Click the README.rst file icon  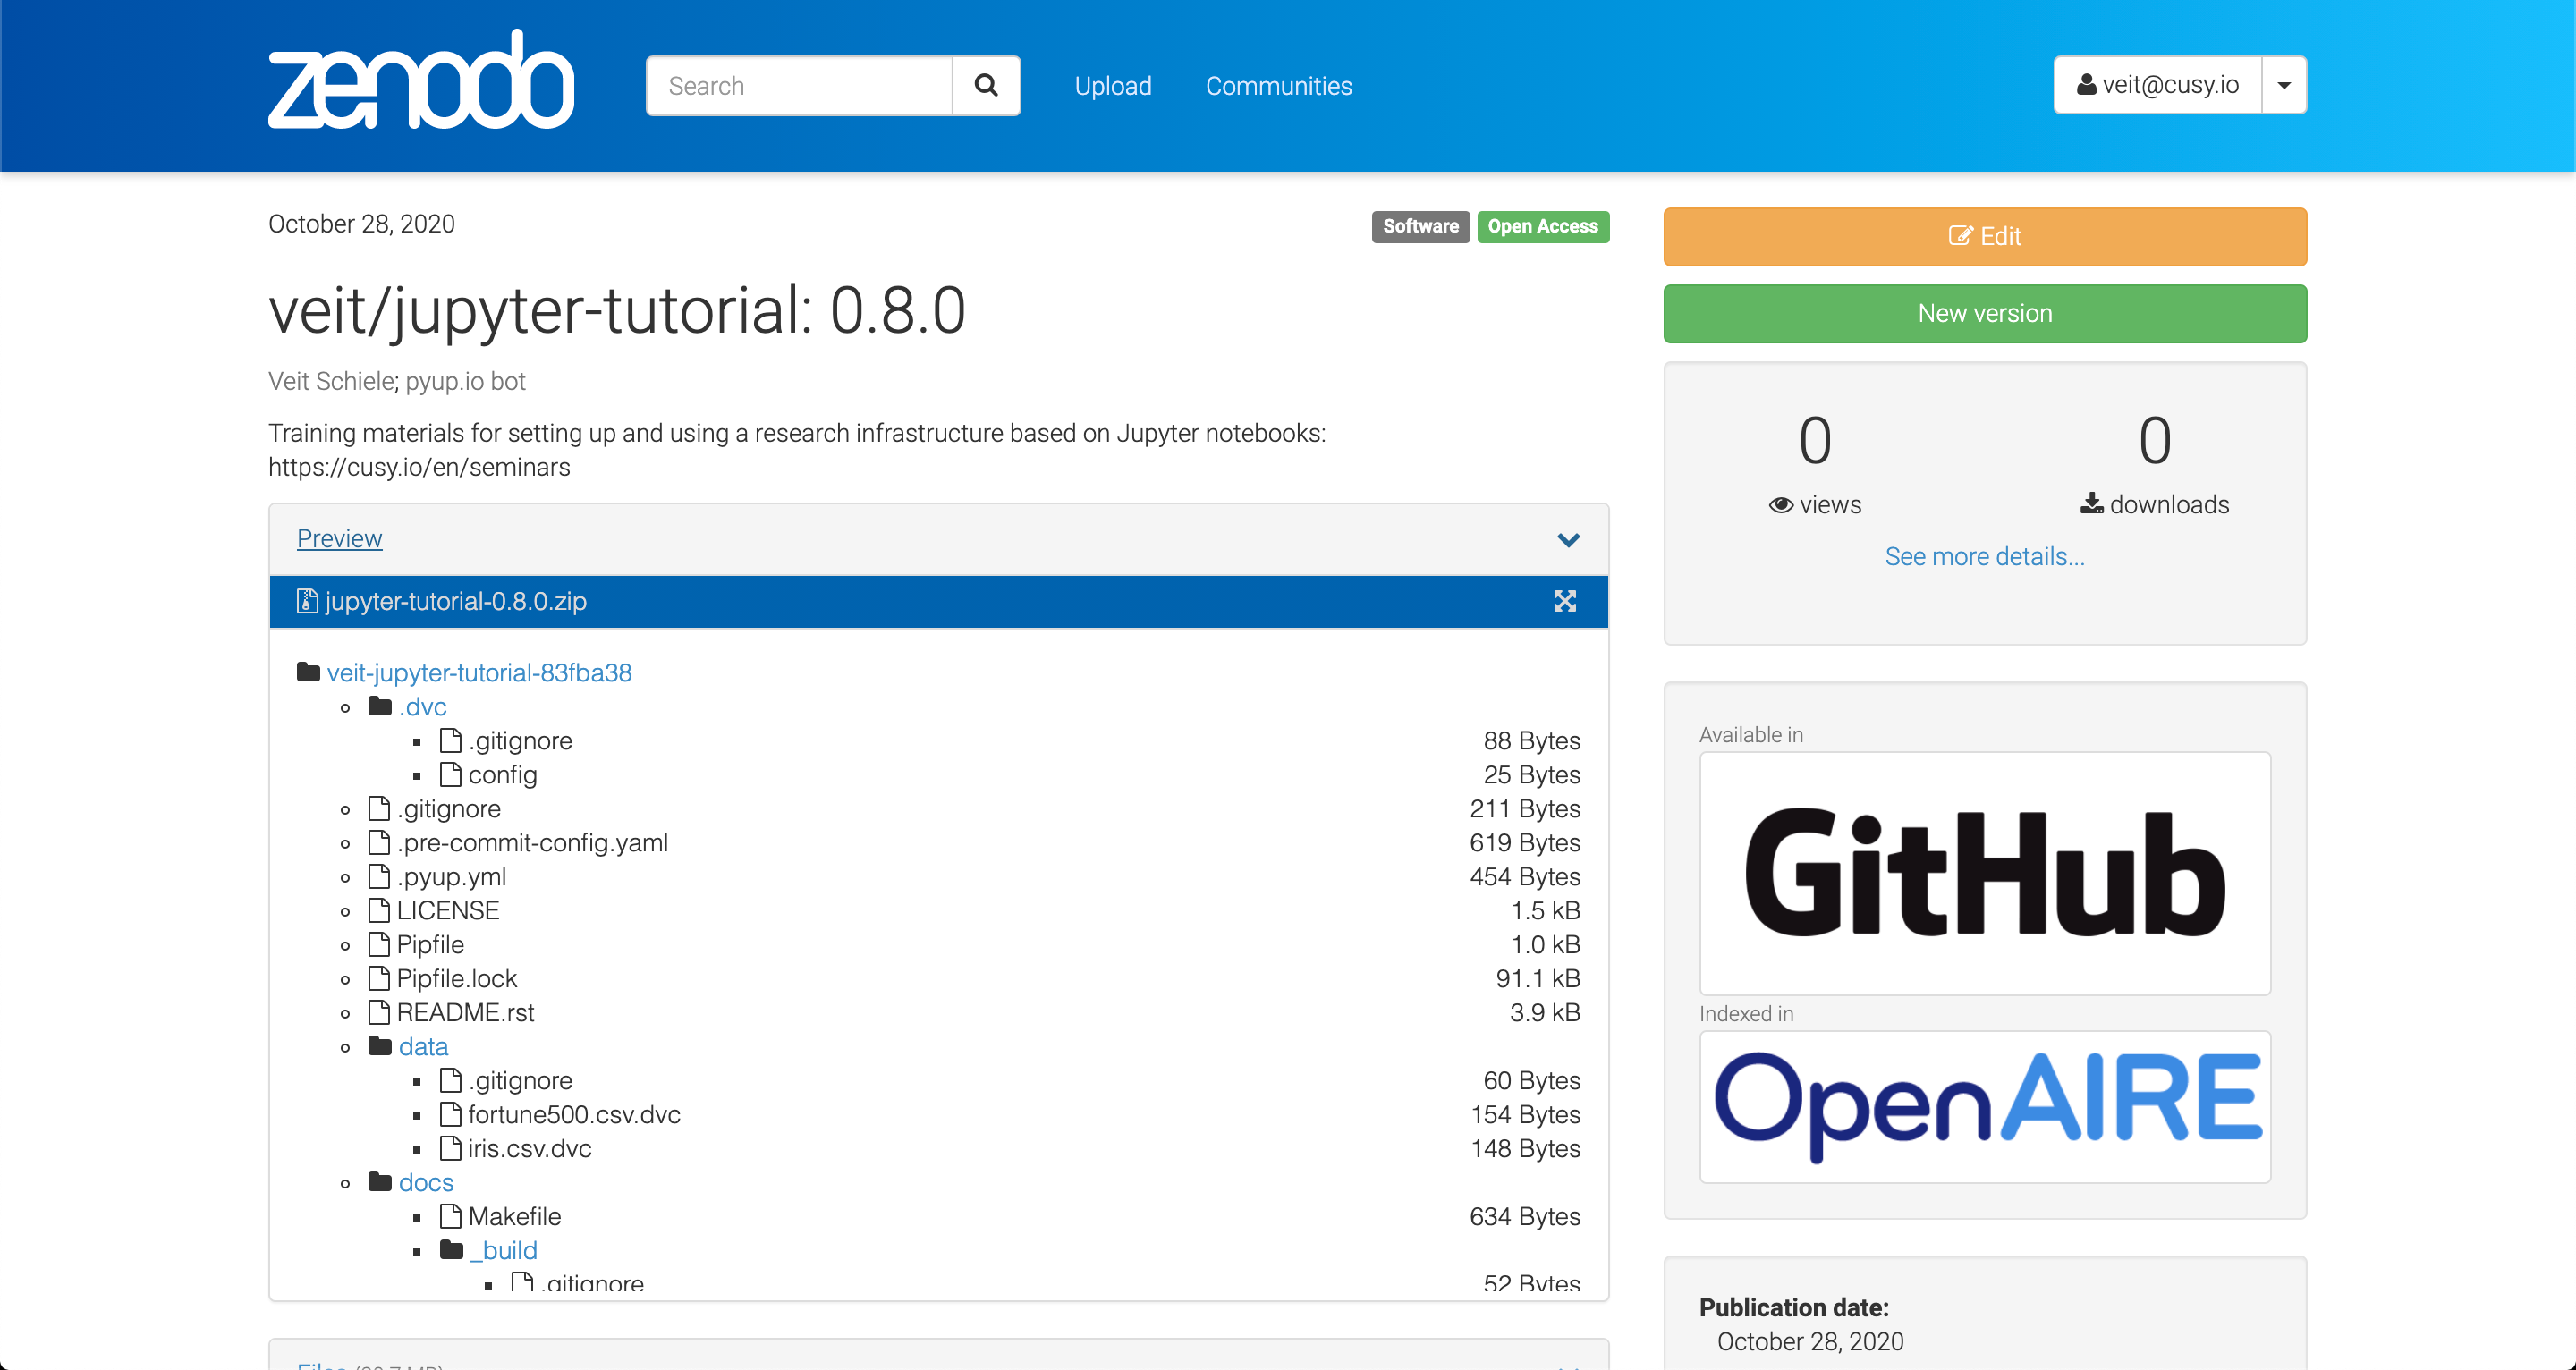click(379, 1012)
